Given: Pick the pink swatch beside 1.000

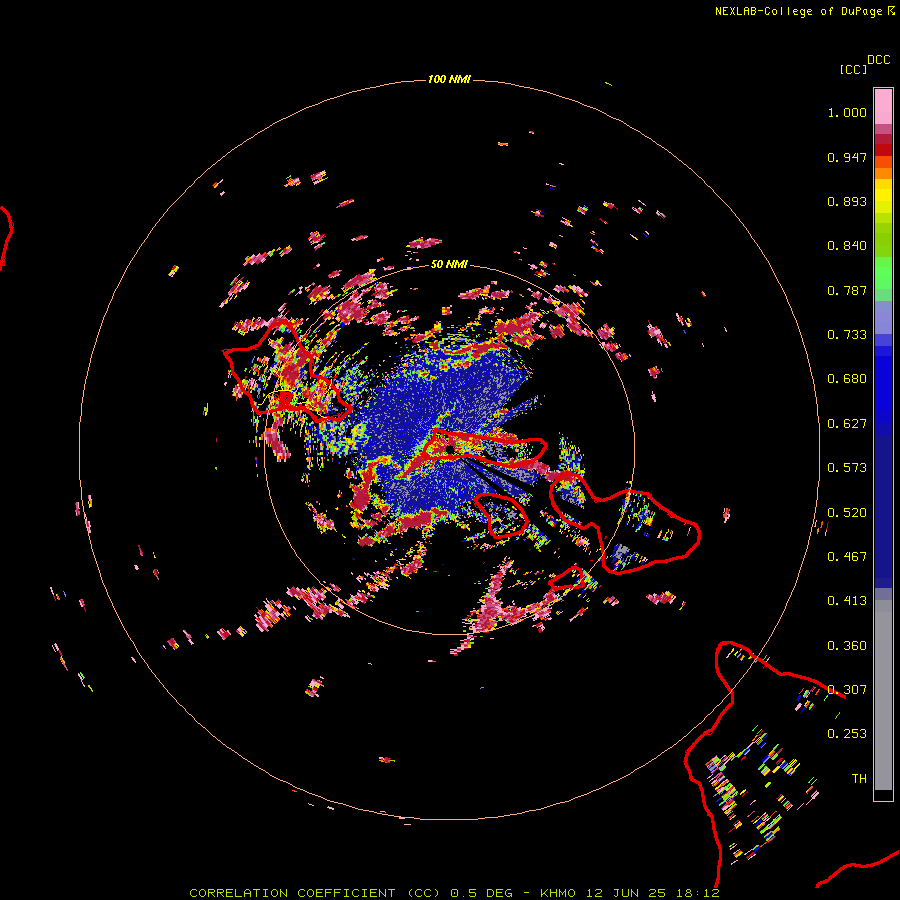Looking at the screenshot, I should pos(883,107).
